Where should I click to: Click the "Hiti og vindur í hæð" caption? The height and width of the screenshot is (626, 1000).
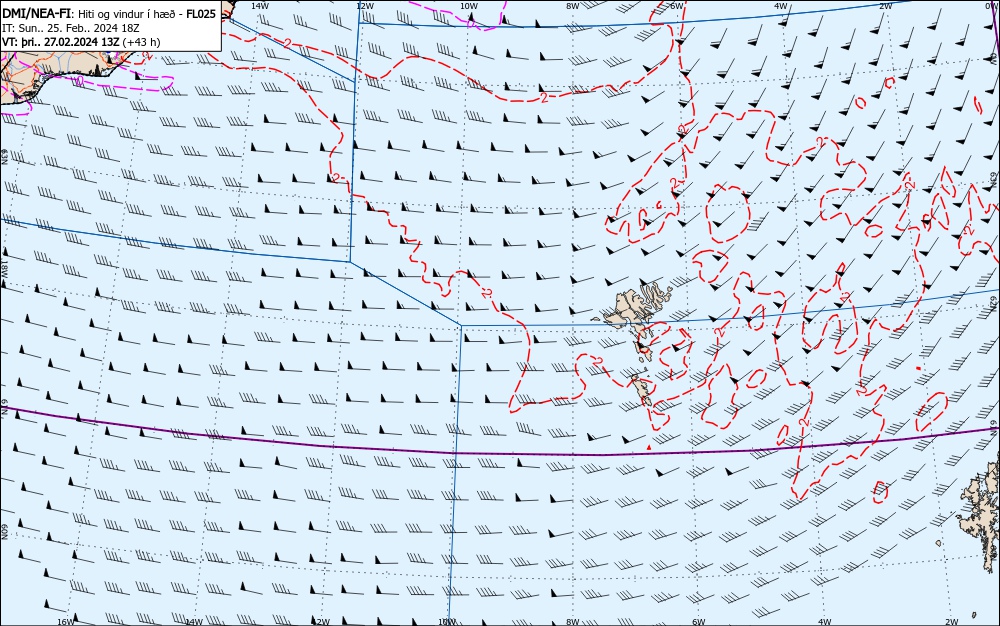[128, 15]
